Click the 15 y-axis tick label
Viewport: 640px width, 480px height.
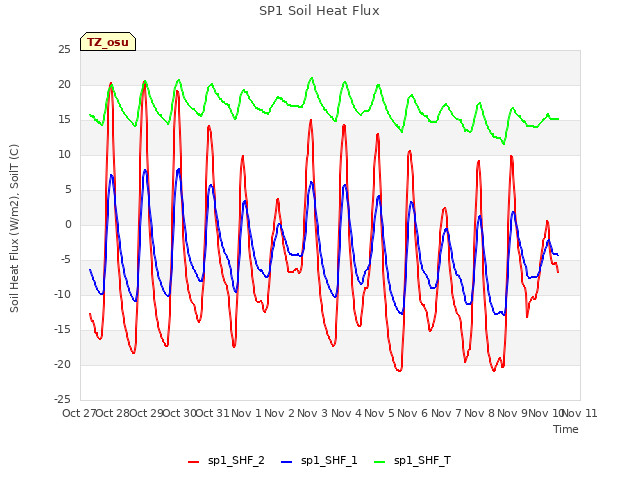[x=64, y=120]
